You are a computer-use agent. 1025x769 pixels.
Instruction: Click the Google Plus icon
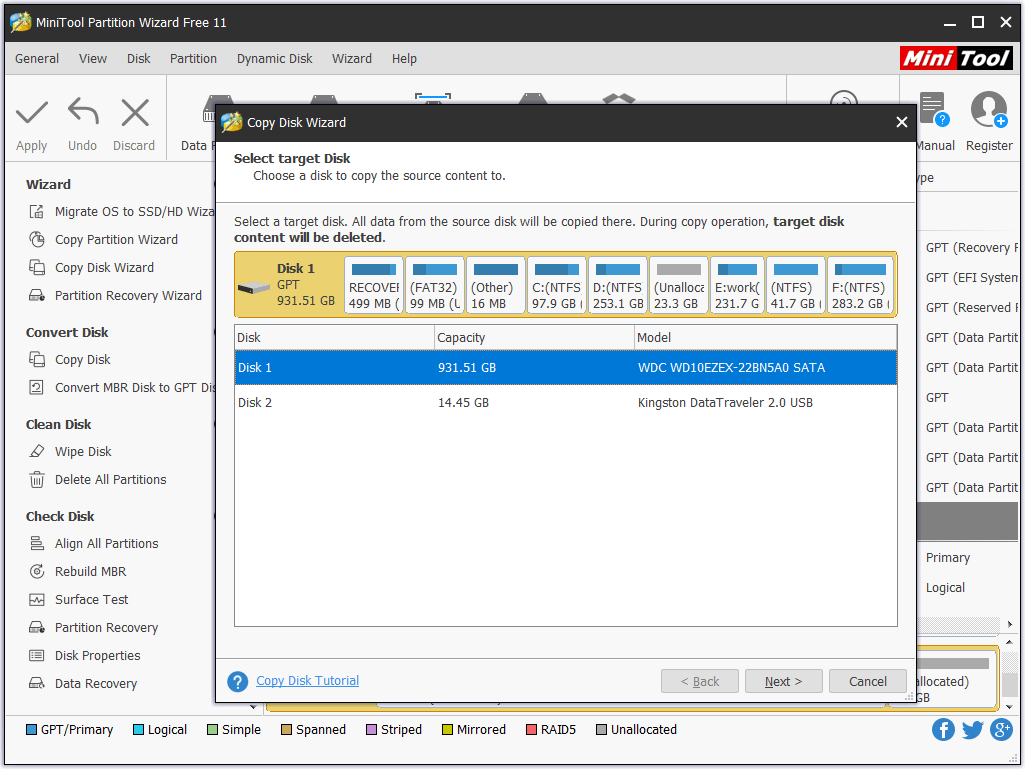pos(1001,730)
